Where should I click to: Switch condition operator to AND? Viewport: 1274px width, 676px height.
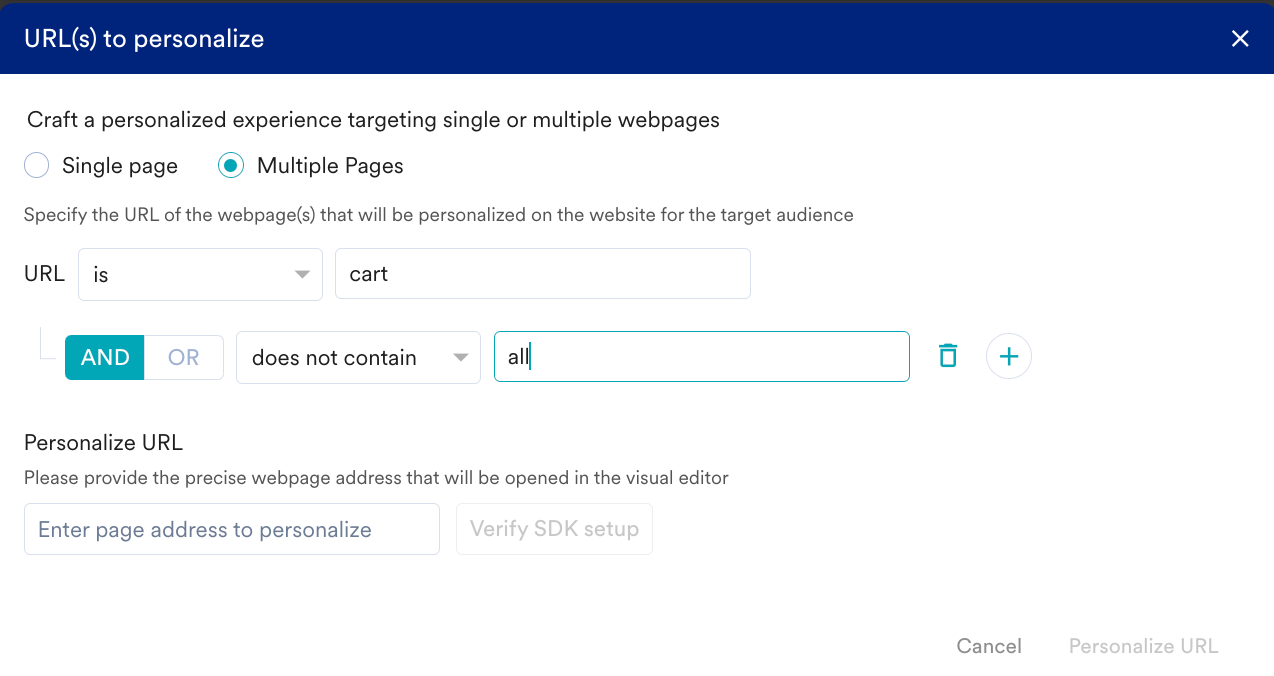point(105,357)
